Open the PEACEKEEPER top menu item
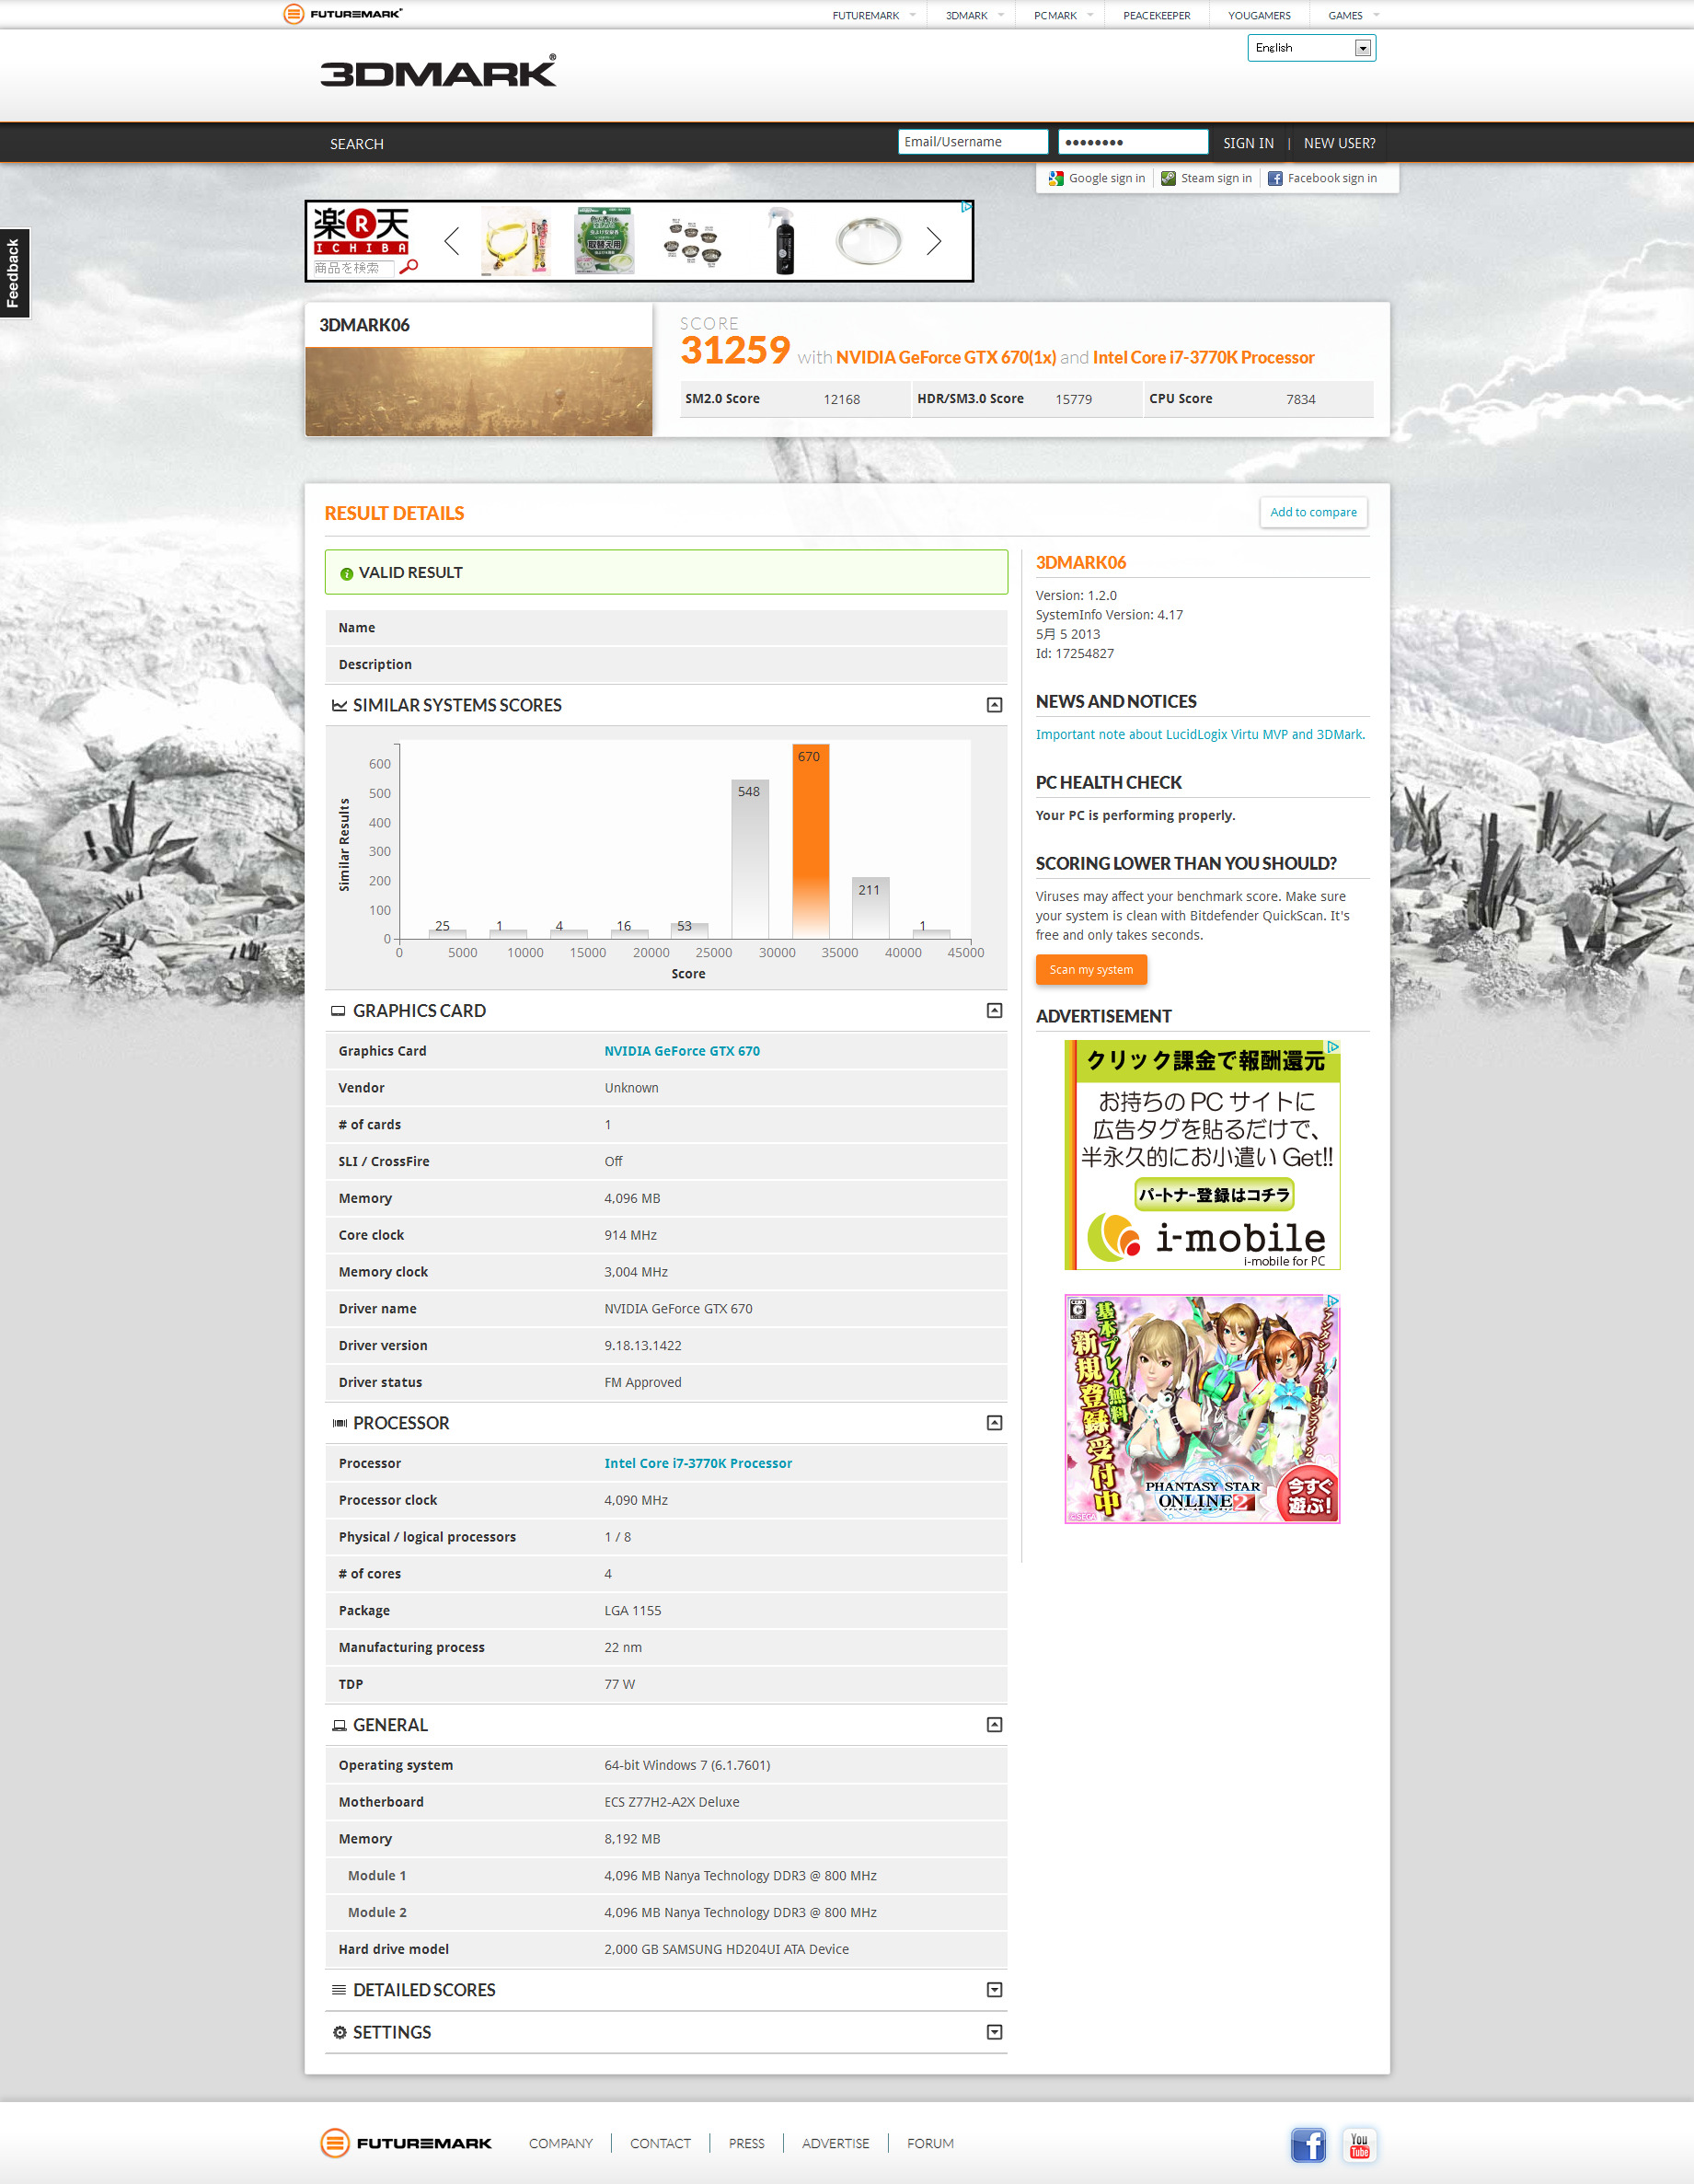The height and width of the screenshot is (2184, 1694). click(x=1156, y=15)
